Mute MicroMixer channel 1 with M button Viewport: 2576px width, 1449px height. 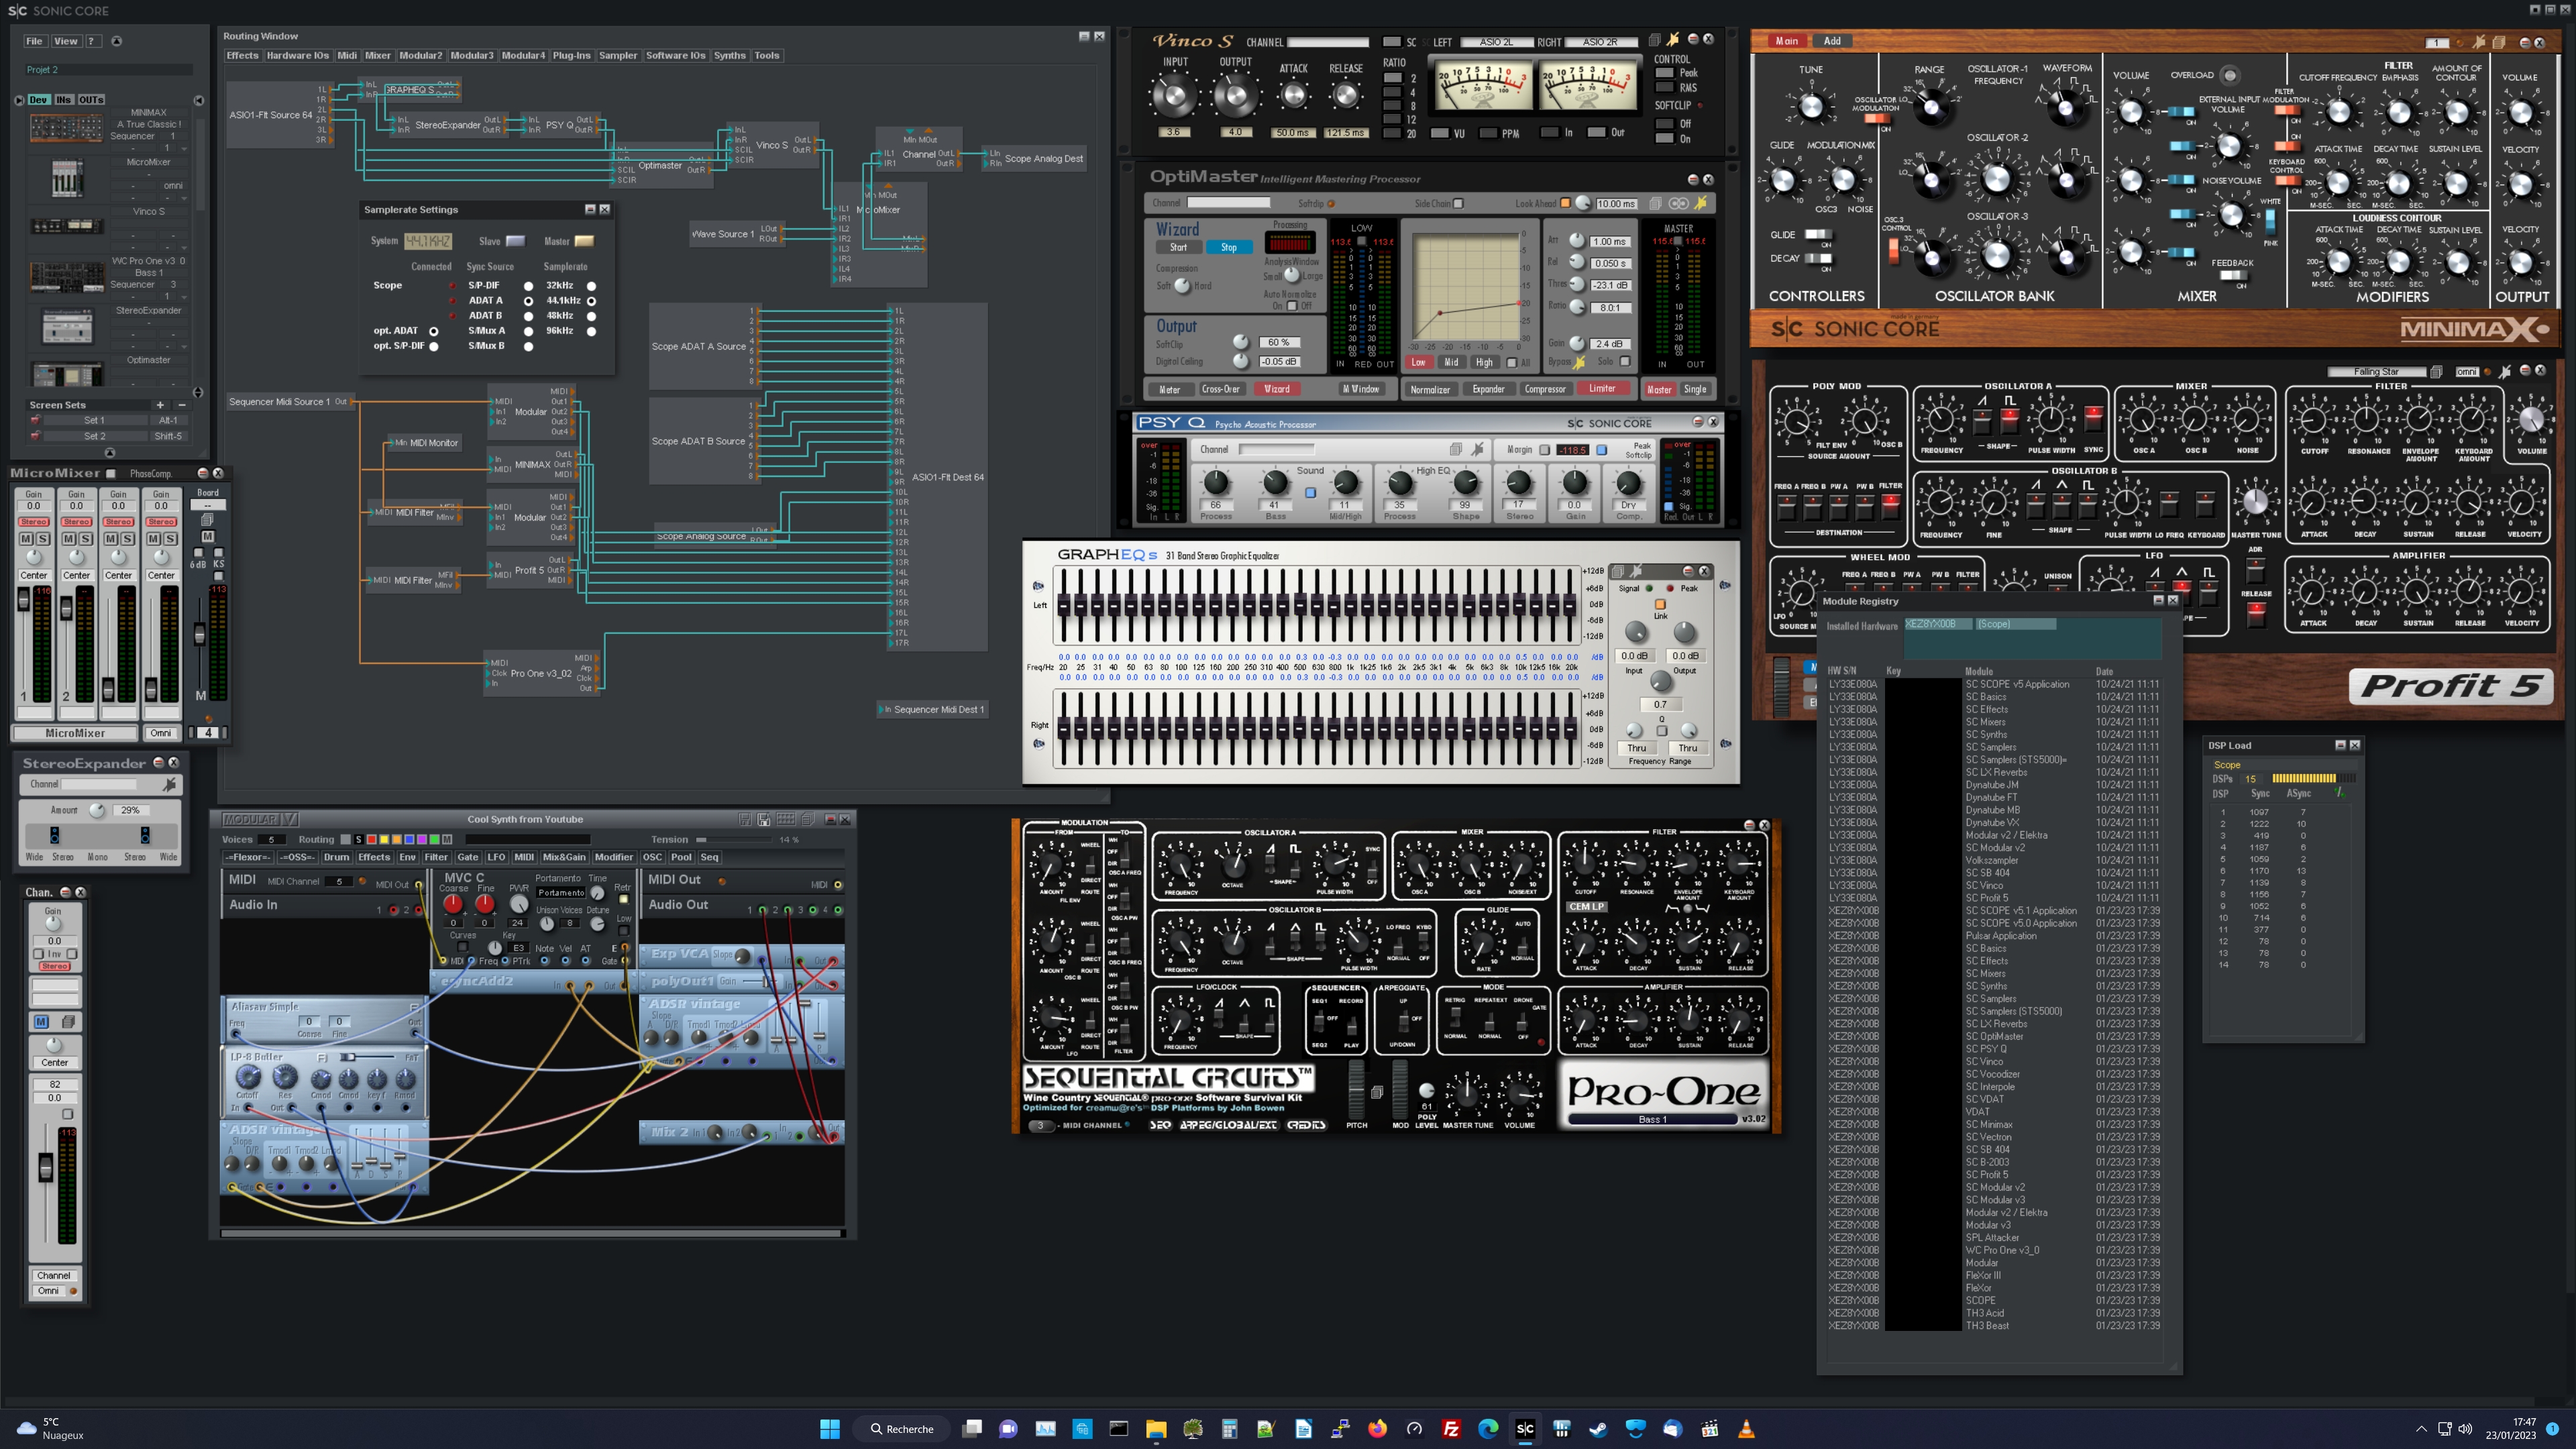[x=26, y=539]
